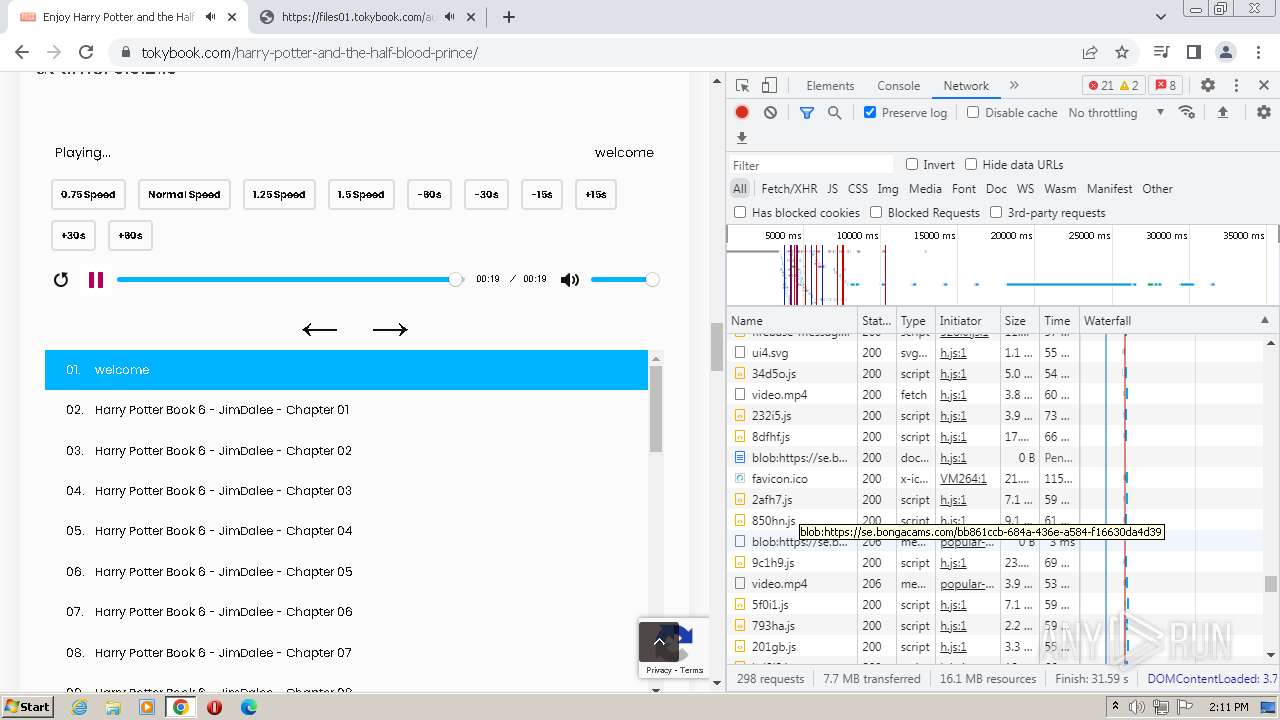Expand more DevTools tabs chevron
Screen dimensions: 1280x720
[1014, 86]
